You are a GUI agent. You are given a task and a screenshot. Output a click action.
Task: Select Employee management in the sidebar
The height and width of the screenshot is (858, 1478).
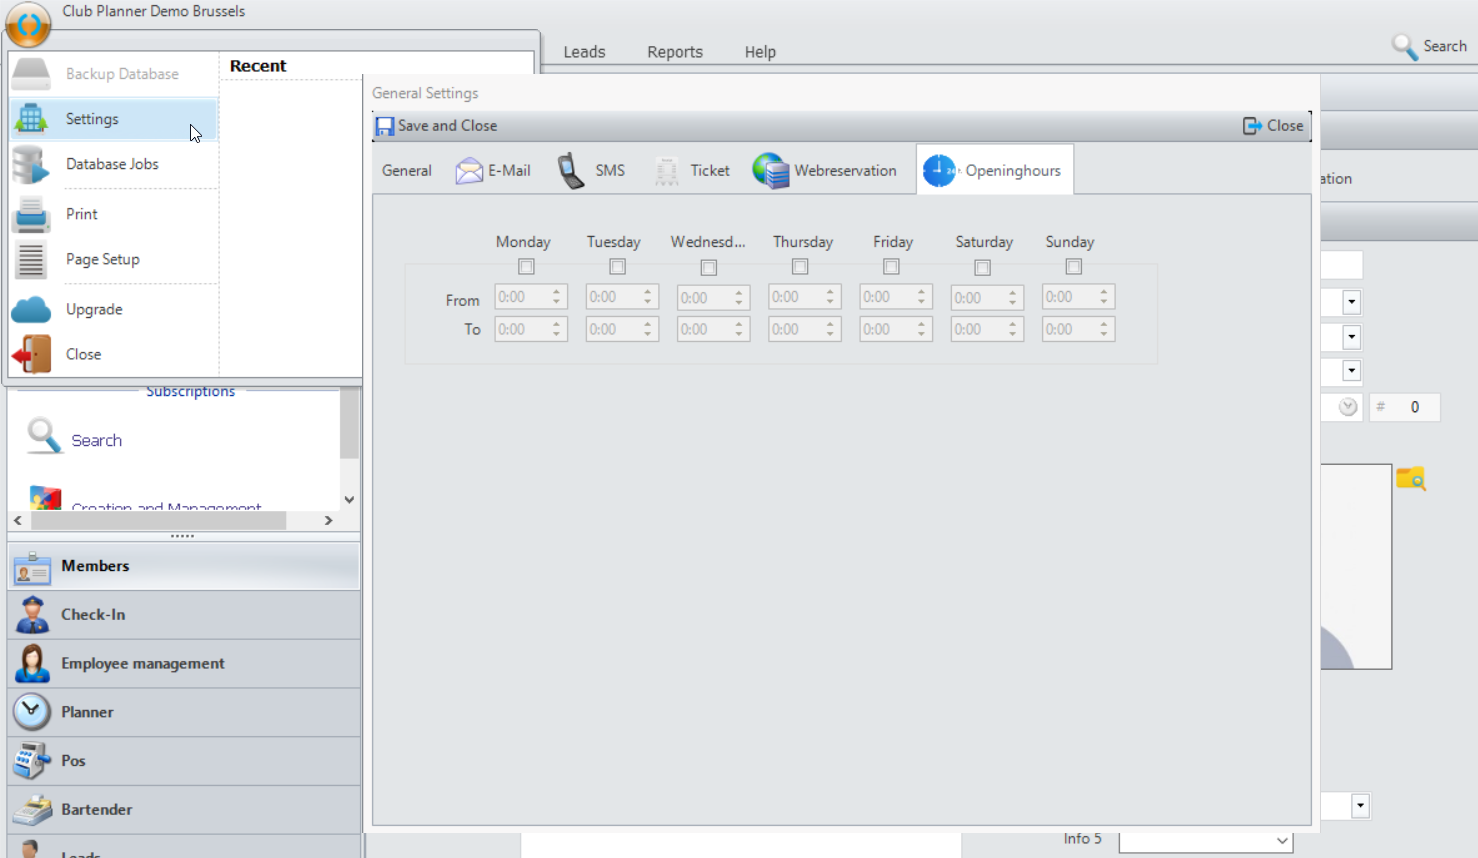[142, 664]
